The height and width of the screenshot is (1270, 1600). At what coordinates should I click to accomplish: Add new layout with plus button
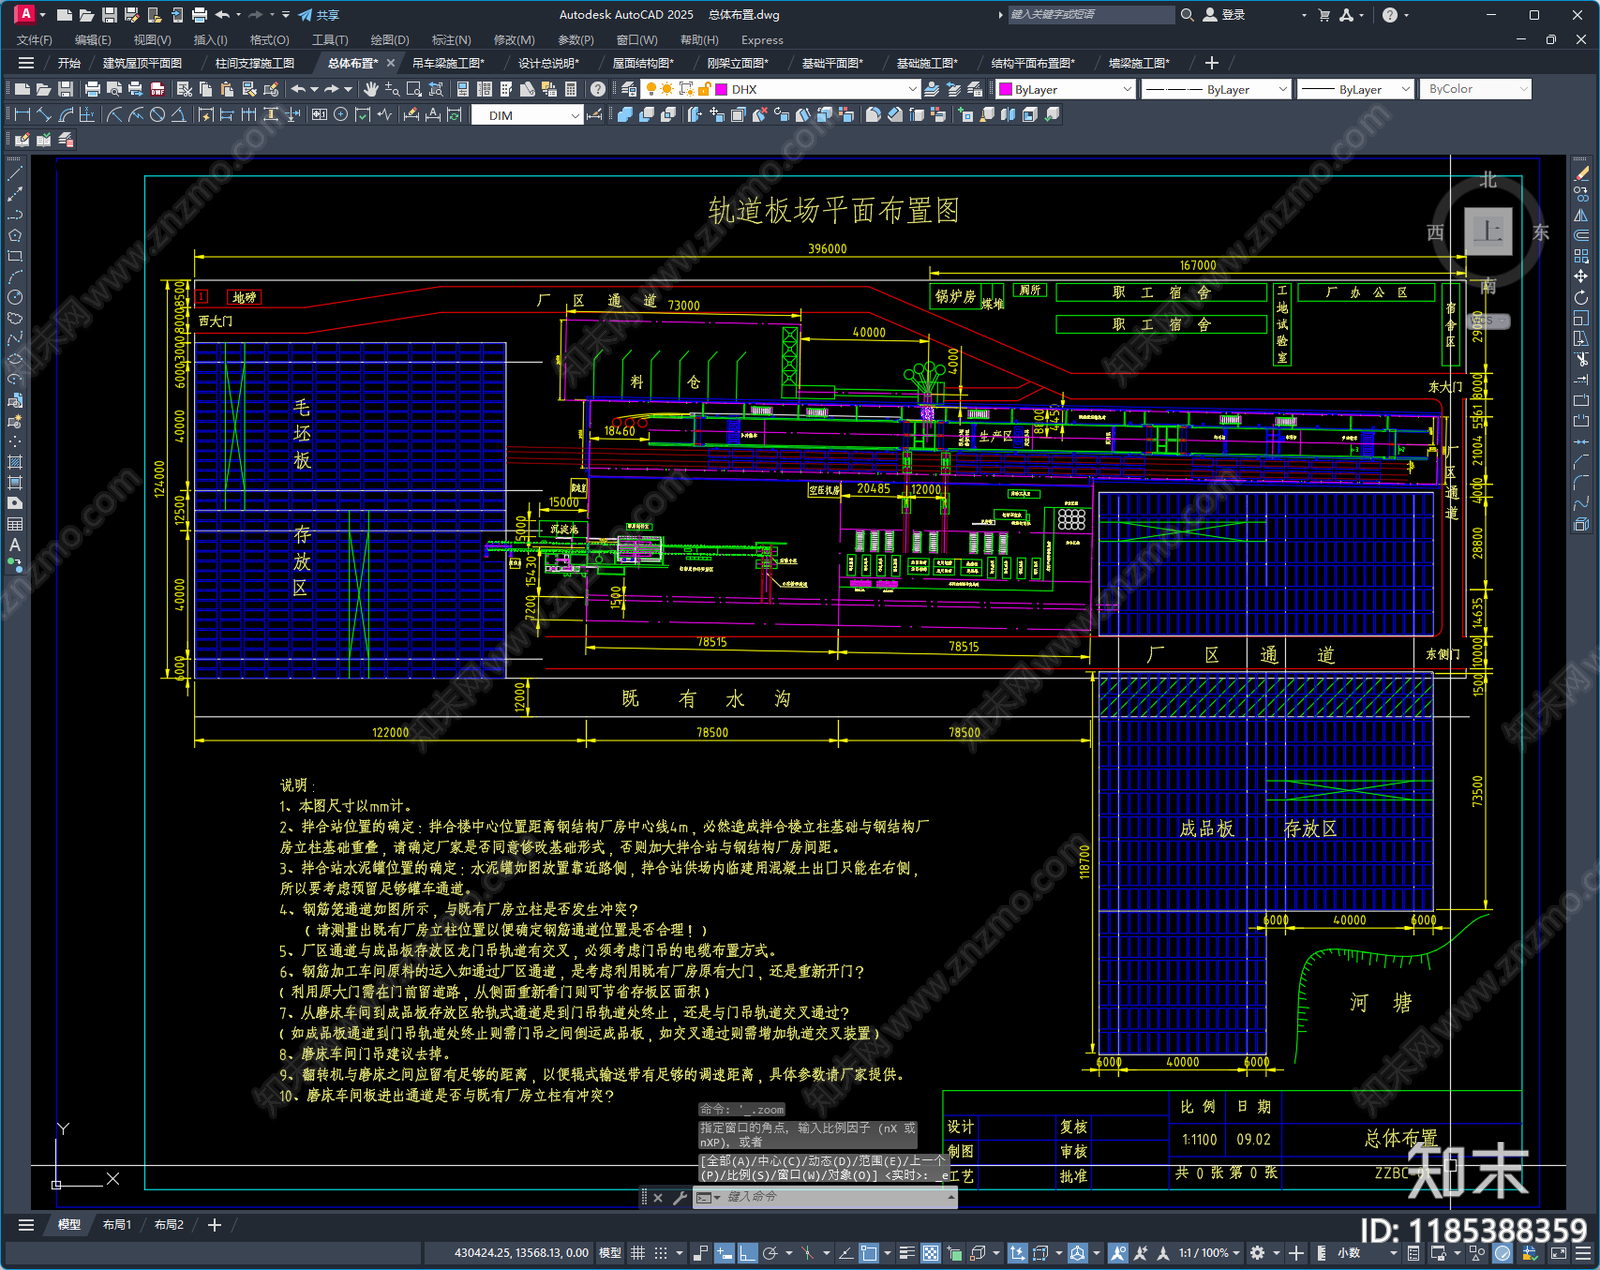click(x=214, y=1224)
